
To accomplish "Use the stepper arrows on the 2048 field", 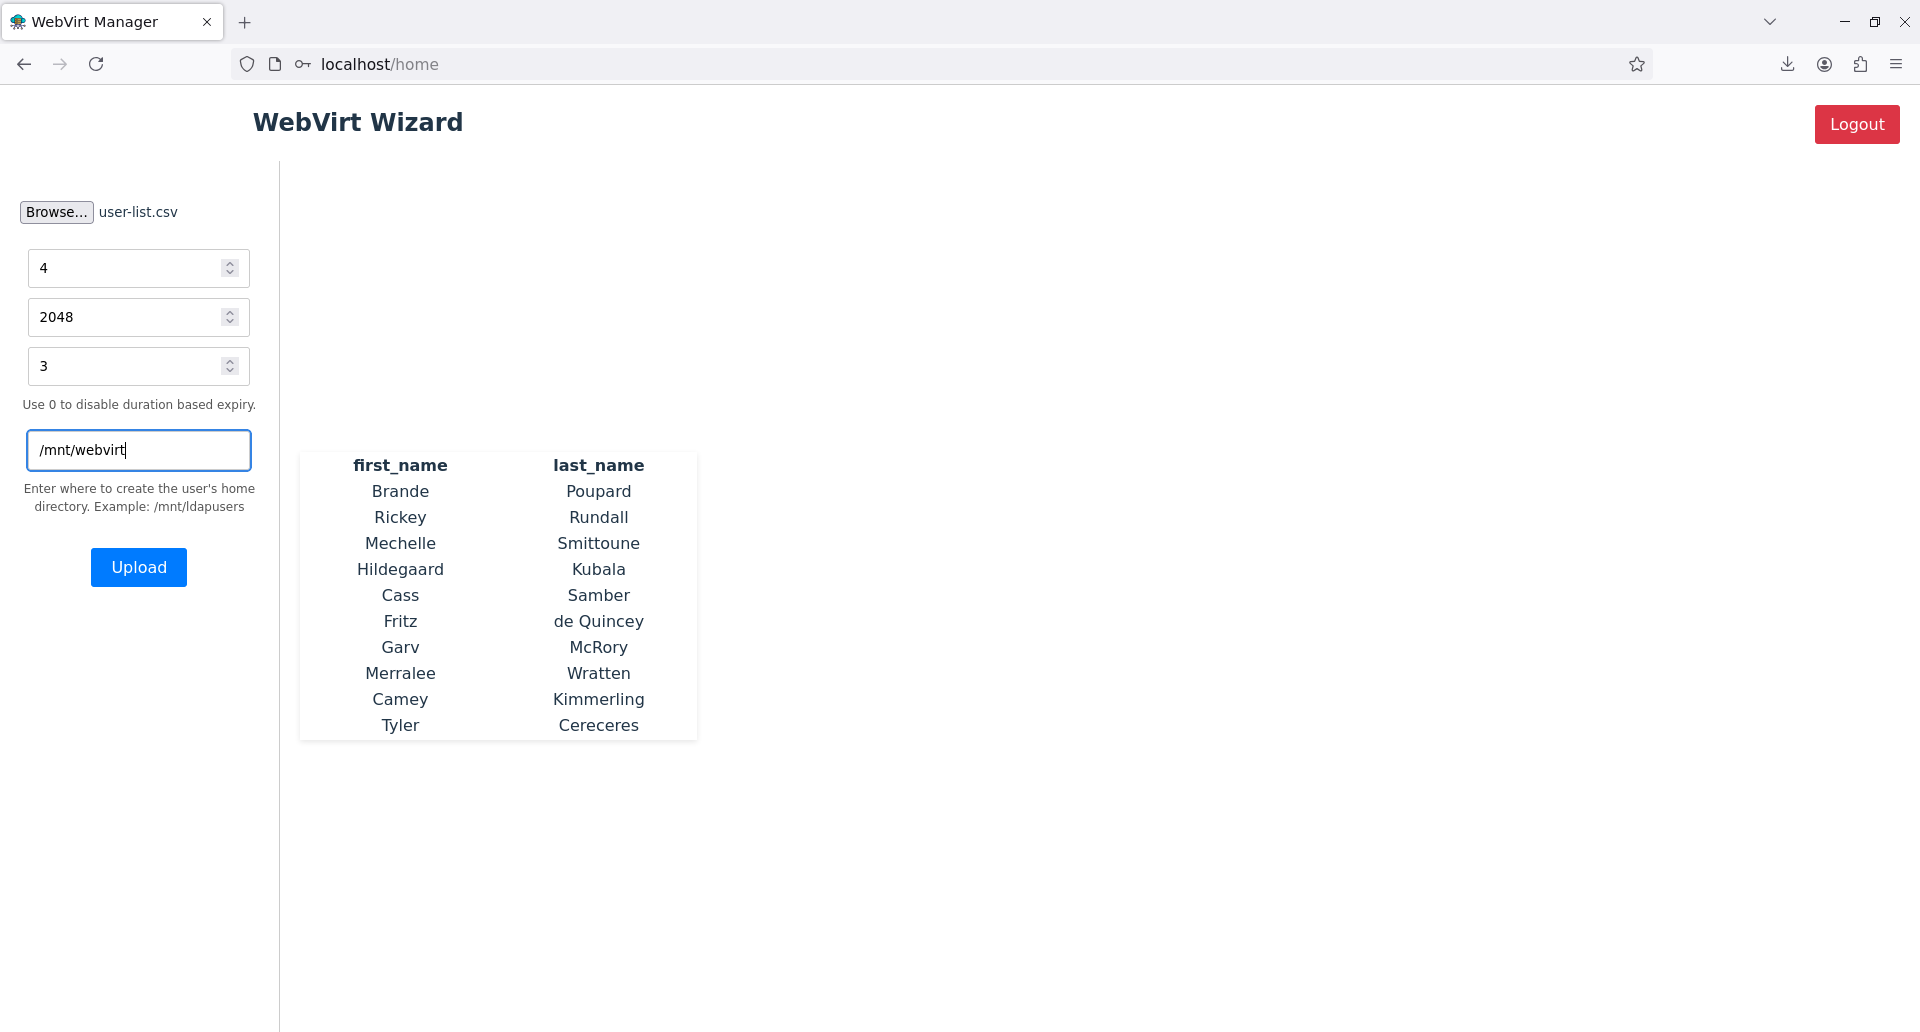I will pyautogui.click(x=230, y=317).
